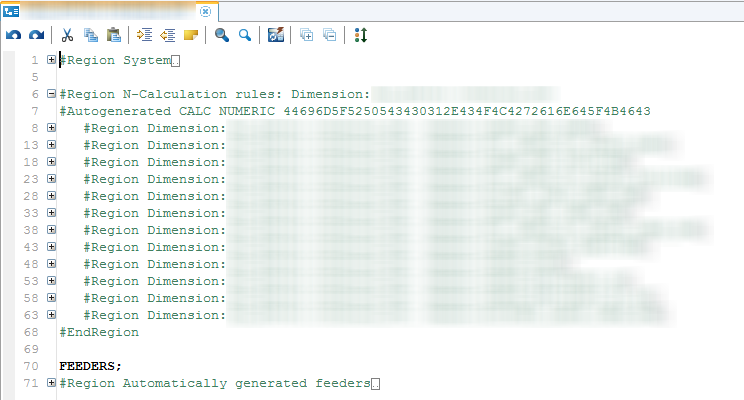Expand Region Dimension on line 58

click(51, 298)
